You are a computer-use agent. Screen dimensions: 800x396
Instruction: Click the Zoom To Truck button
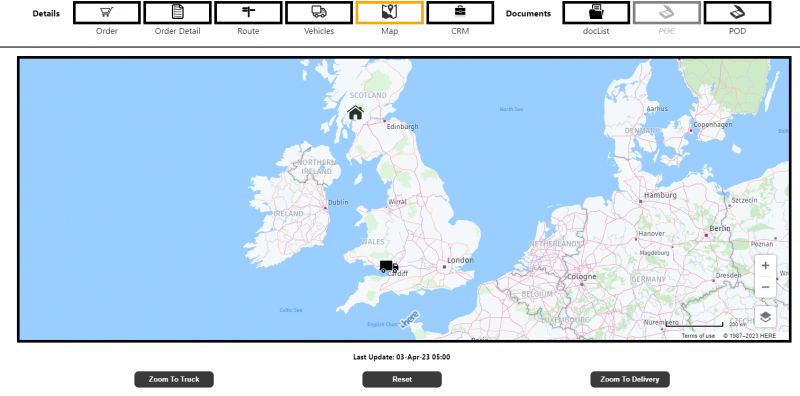coord(174,380)
